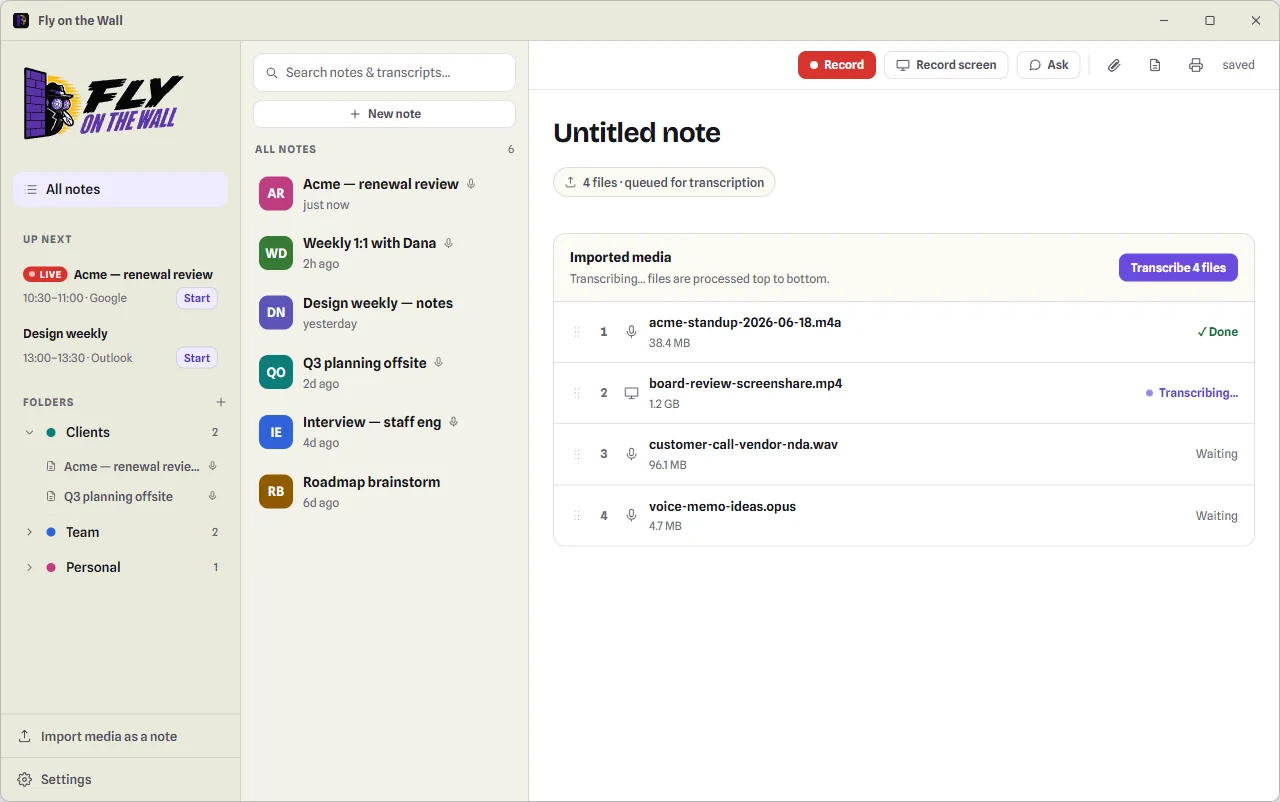Image resolution: width=1280 pixels, height=802 pixels.
Task: Click file name voice-memo-ideas.opus
Action: coord(722,506)
